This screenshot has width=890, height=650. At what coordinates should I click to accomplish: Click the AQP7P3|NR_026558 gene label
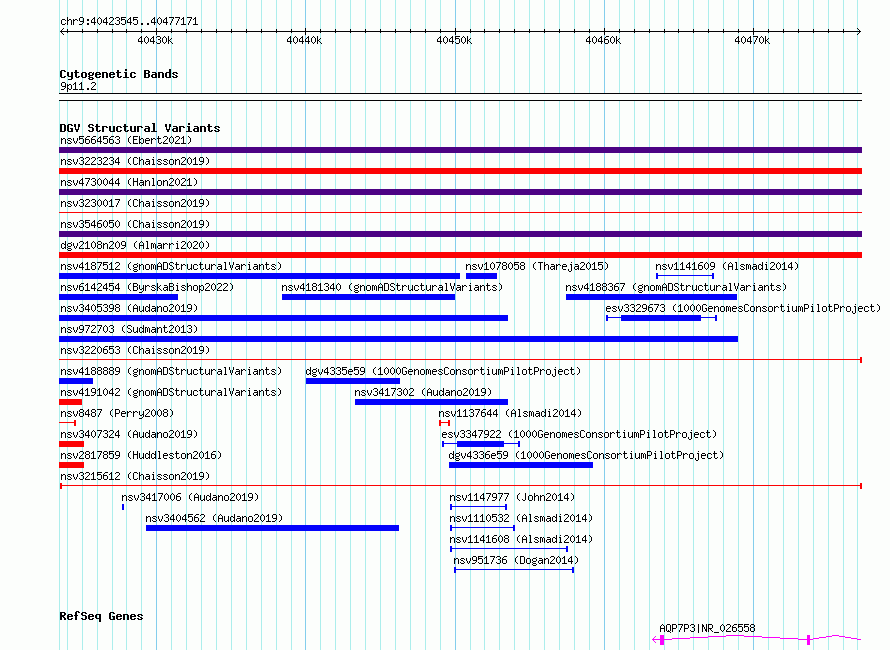(x=707, y=628)
